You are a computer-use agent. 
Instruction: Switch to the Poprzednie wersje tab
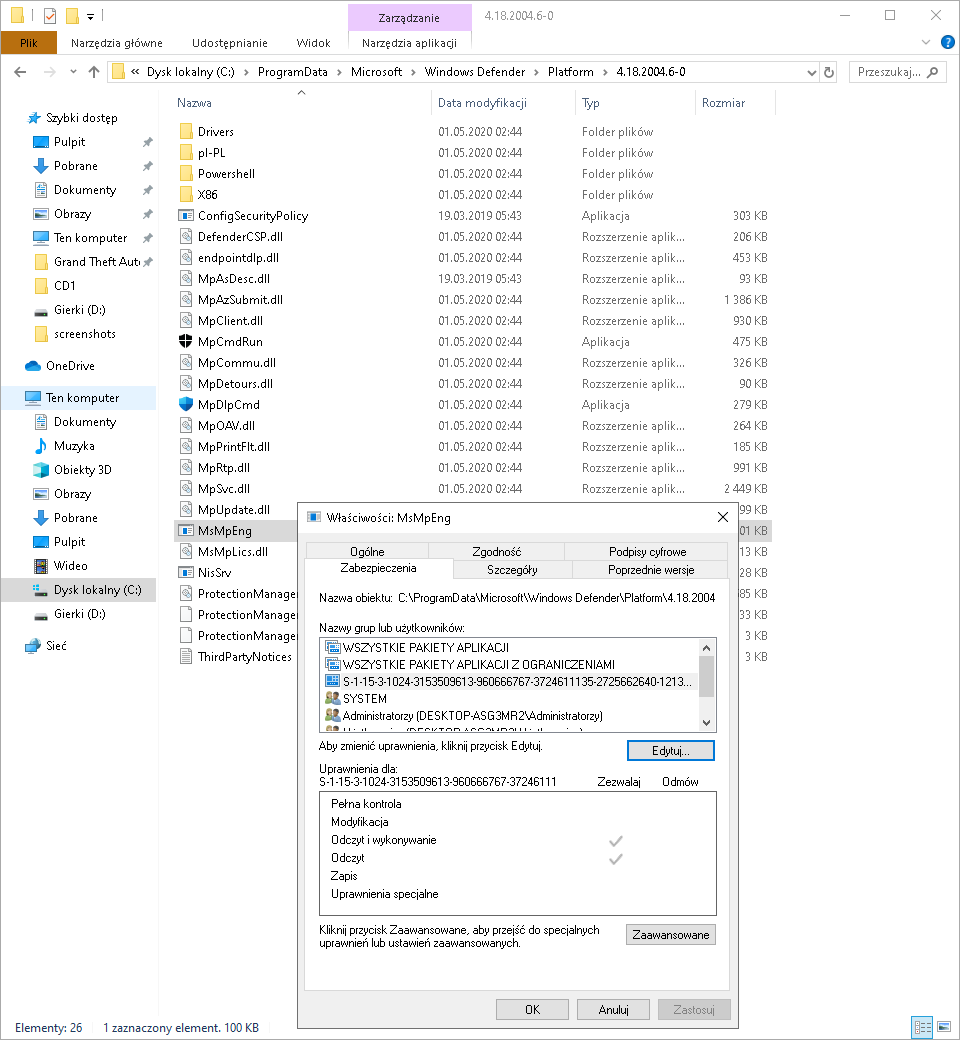click(651, 570)
